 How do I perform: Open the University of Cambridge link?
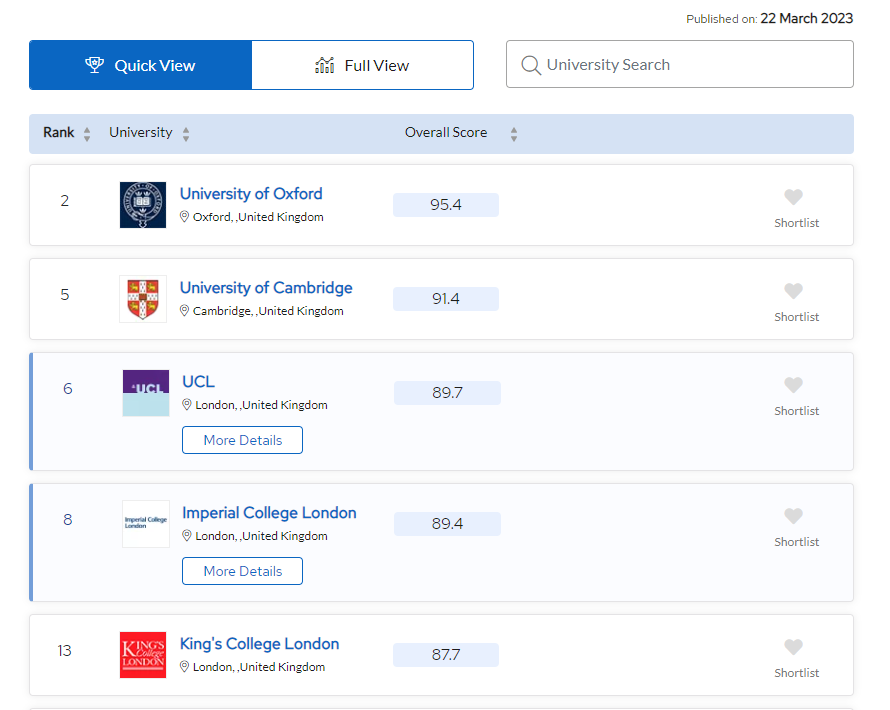(266, 288)
